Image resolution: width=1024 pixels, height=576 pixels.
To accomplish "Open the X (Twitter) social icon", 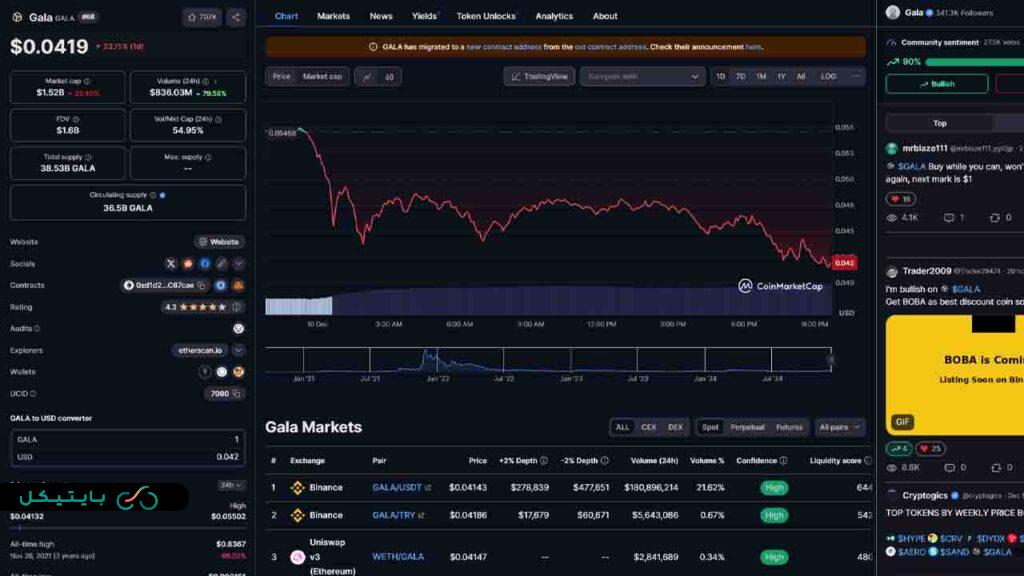I will (x=171, y=264).
